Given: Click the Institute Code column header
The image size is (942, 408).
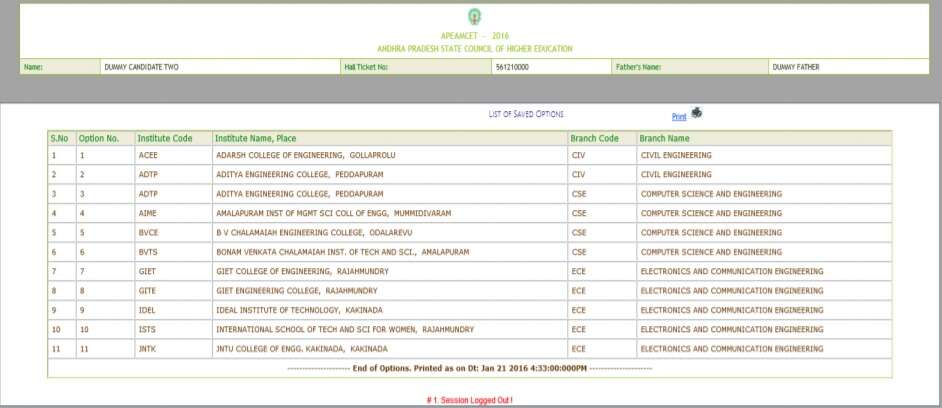Looking at the screenshot, I should [x=164, y=138].
